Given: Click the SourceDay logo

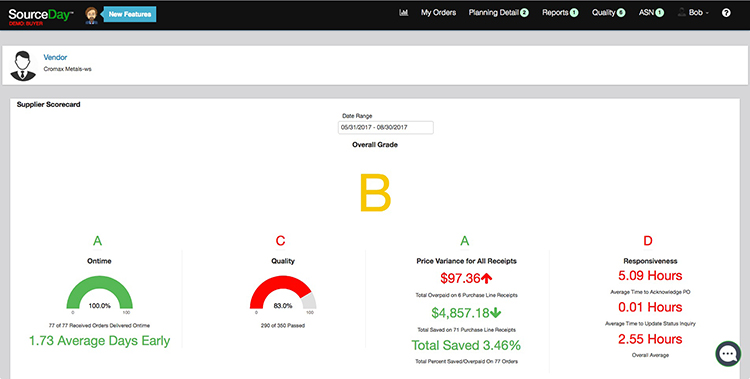Looking at the screenshot, I should 41,16.
